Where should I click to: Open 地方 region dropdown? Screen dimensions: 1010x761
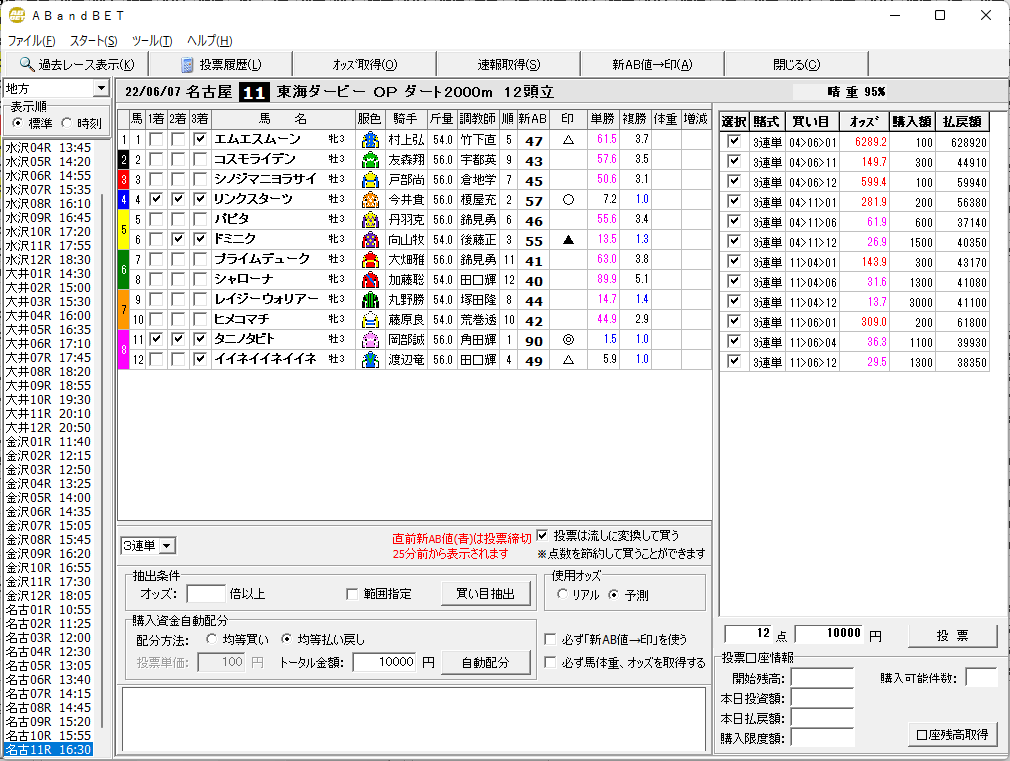click(x=101, y=88)
